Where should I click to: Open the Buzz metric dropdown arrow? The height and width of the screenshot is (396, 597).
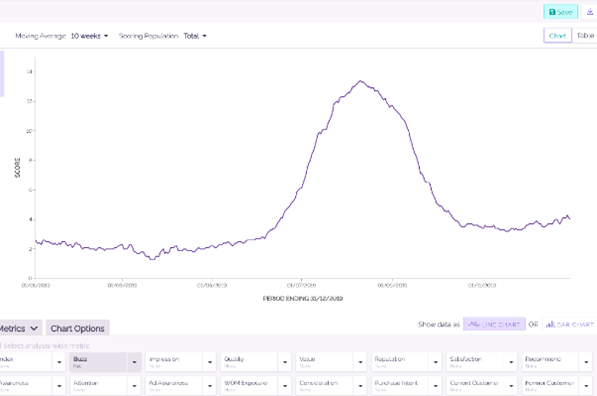[x=134, y=362]
